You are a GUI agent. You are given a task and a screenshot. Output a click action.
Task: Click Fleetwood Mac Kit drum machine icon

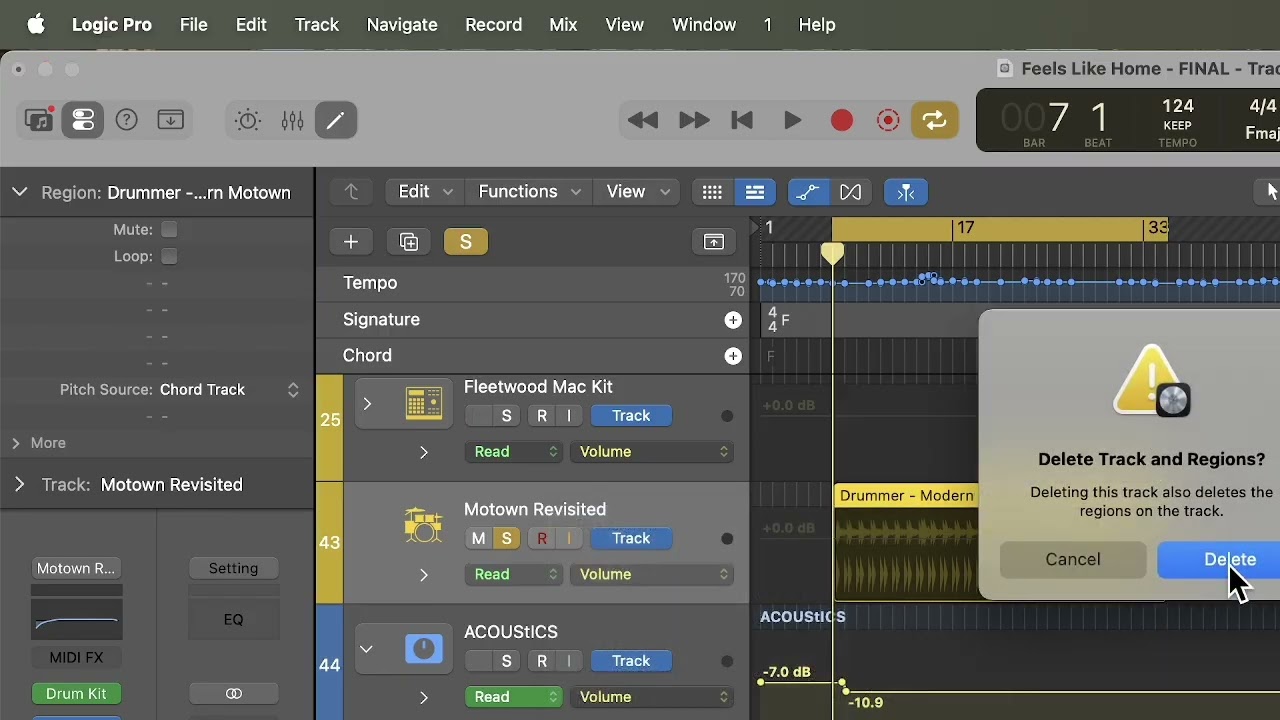pos(424,403)
